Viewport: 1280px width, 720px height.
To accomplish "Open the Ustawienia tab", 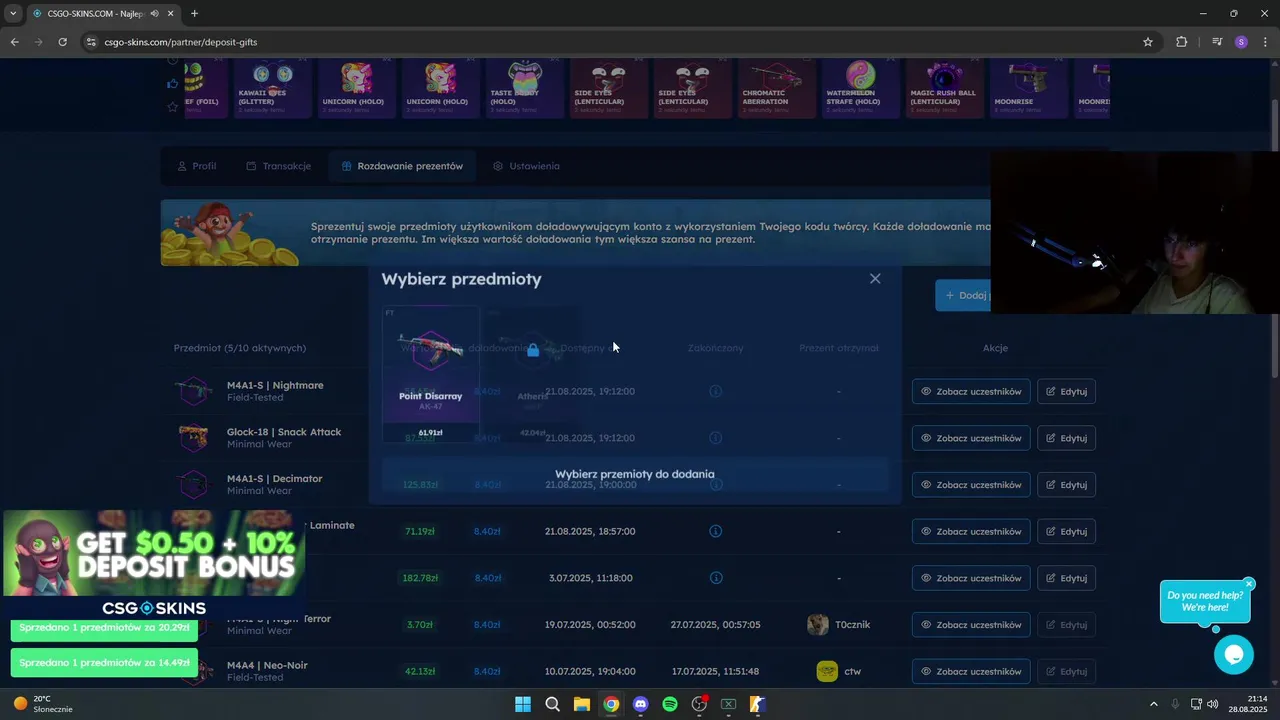I will pos(526,166).
